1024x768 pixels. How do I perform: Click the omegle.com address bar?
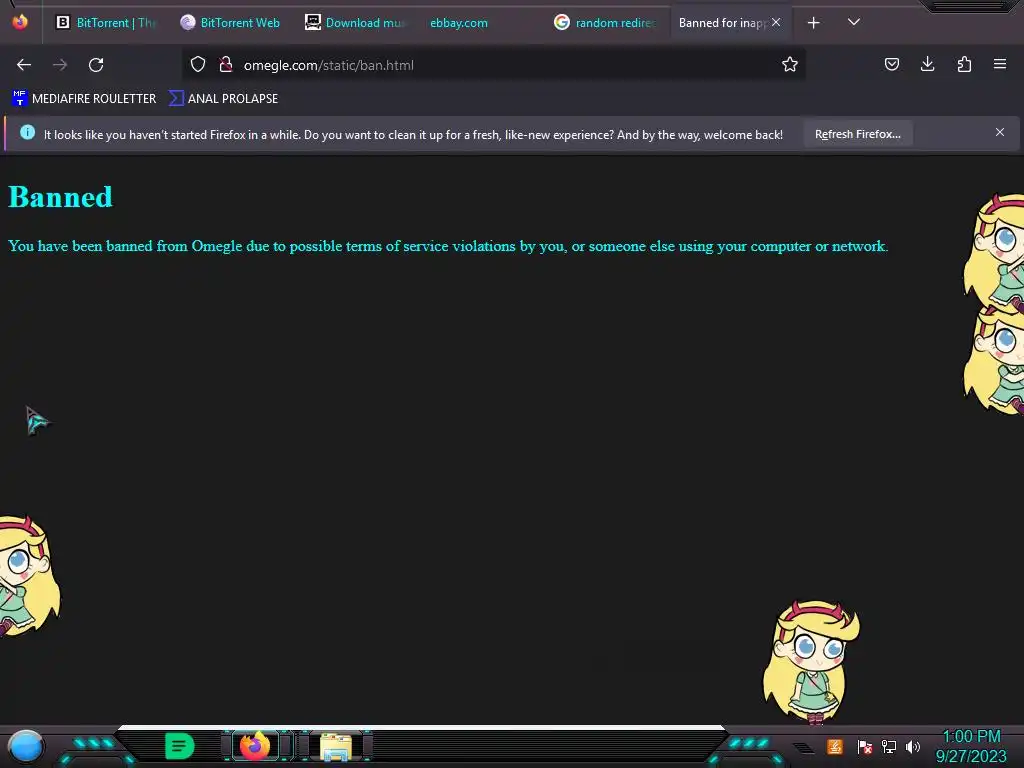(x=496, y=65)
